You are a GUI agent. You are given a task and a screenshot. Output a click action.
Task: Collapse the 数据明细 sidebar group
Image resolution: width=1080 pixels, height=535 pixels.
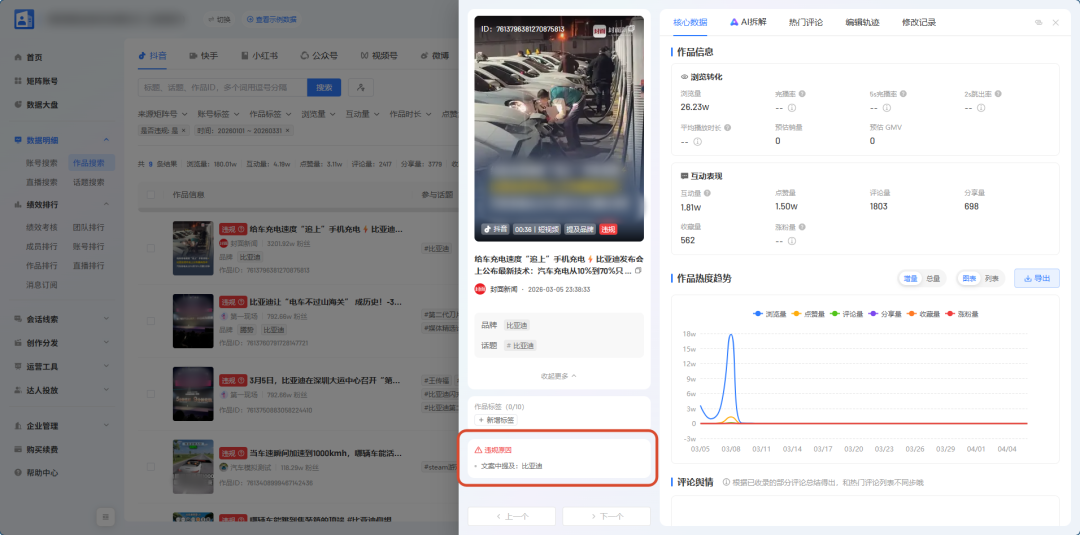(x=62, y=140)
